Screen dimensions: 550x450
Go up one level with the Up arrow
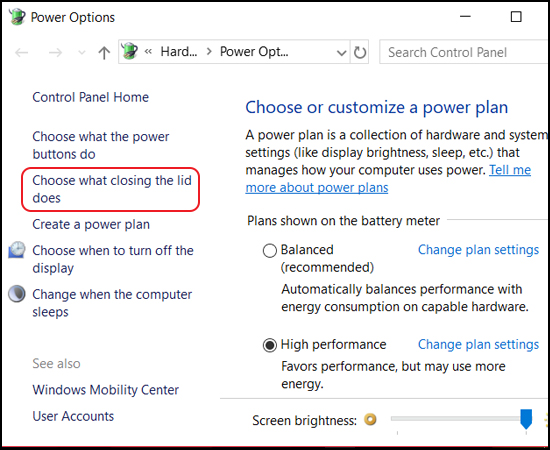click(x=104, y=53)
